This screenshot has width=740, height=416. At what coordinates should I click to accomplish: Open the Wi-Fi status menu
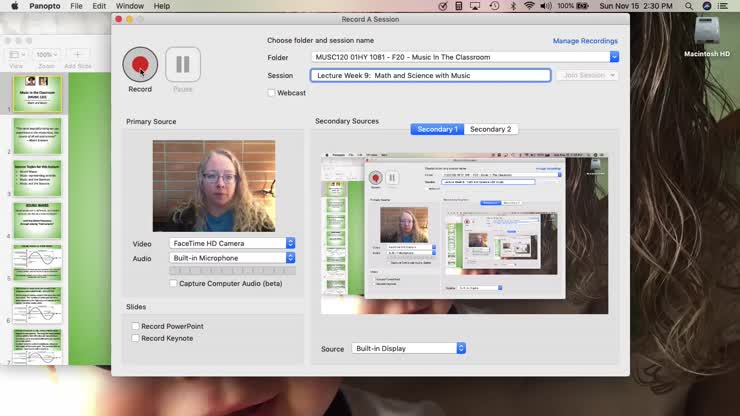[530, 6]
